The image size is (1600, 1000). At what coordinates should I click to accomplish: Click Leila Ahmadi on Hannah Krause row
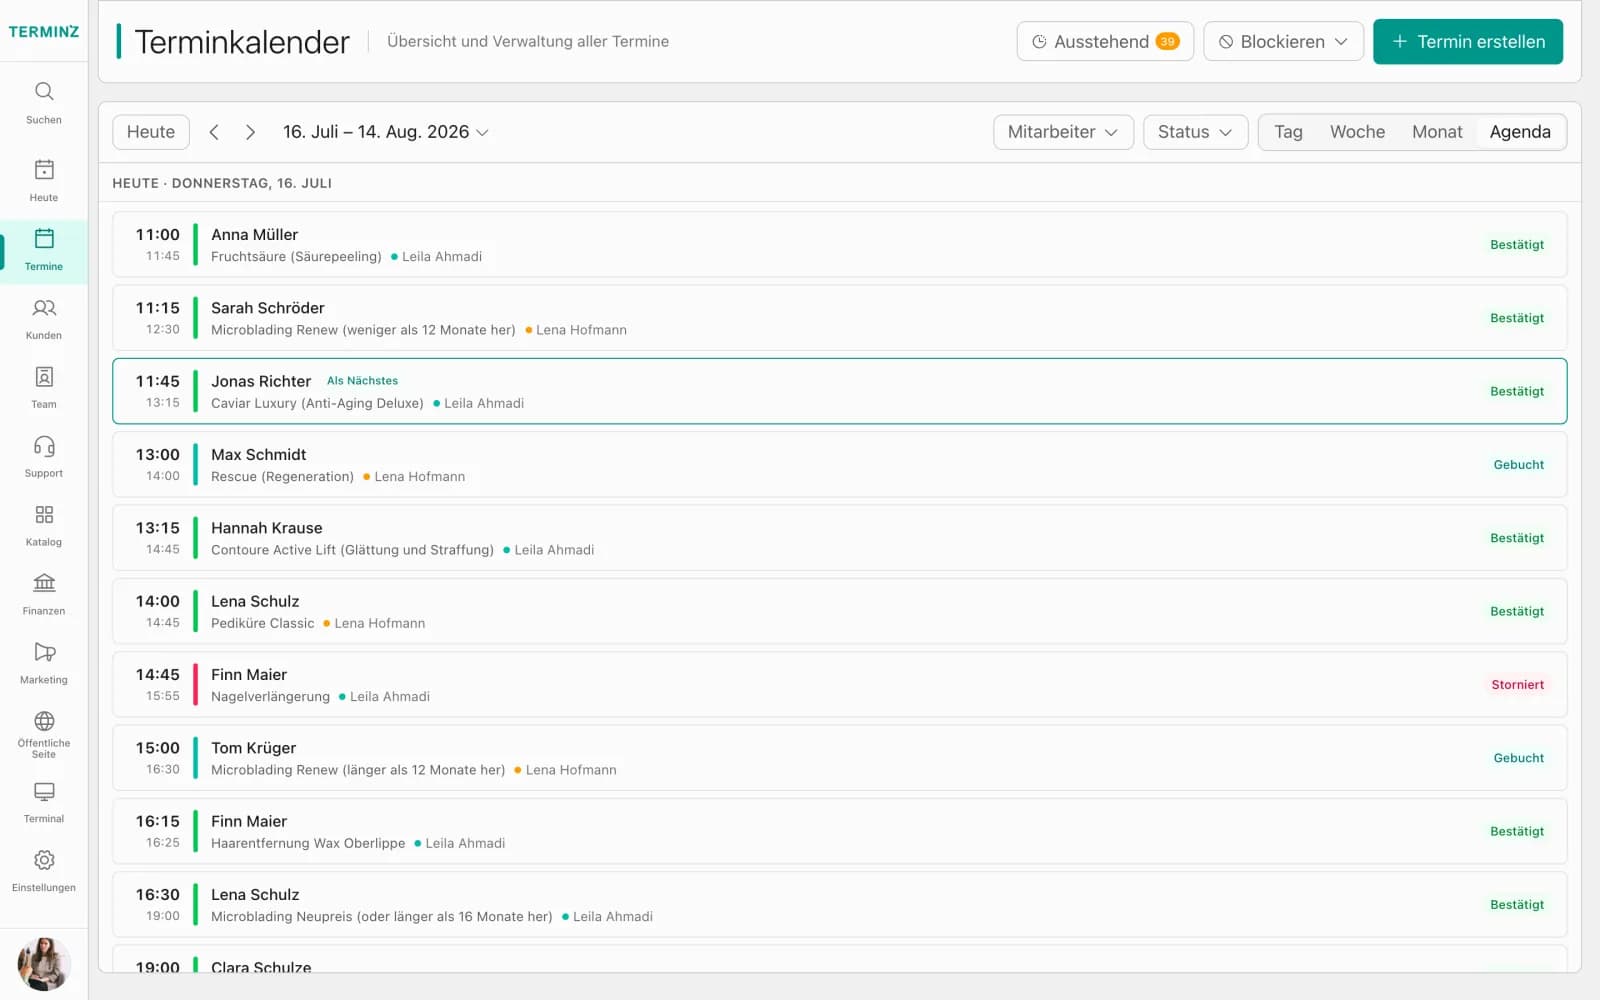554,550
